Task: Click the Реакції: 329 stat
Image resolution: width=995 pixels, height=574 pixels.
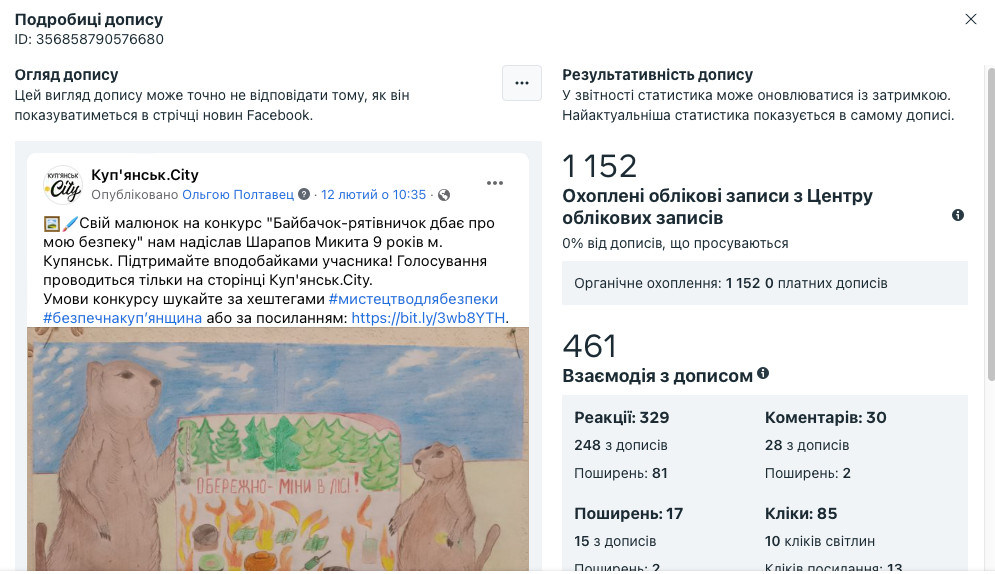Action: [622, 417]
